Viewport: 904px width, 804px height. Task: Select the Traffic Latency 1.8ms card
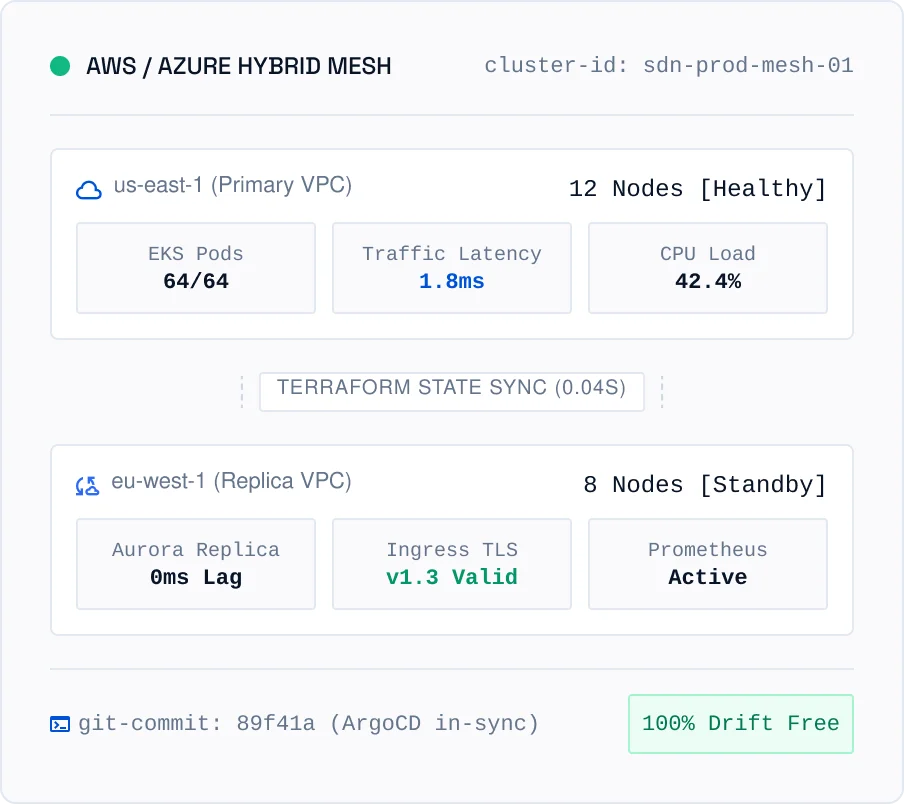click(452, 268)
